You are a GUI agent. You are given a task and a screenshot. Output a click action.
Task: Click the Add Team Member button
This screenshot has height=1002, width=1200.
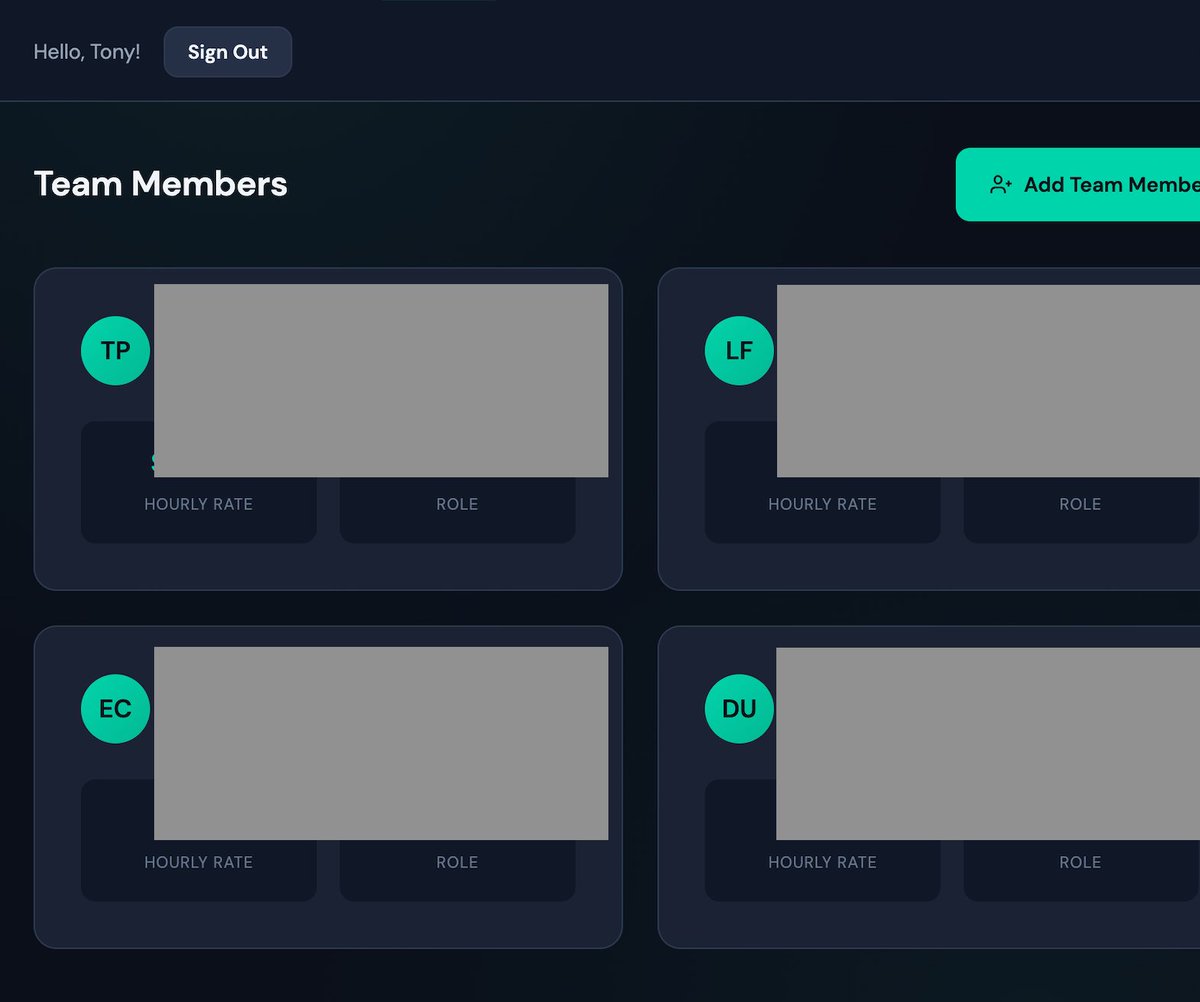tap(1078, 185)
